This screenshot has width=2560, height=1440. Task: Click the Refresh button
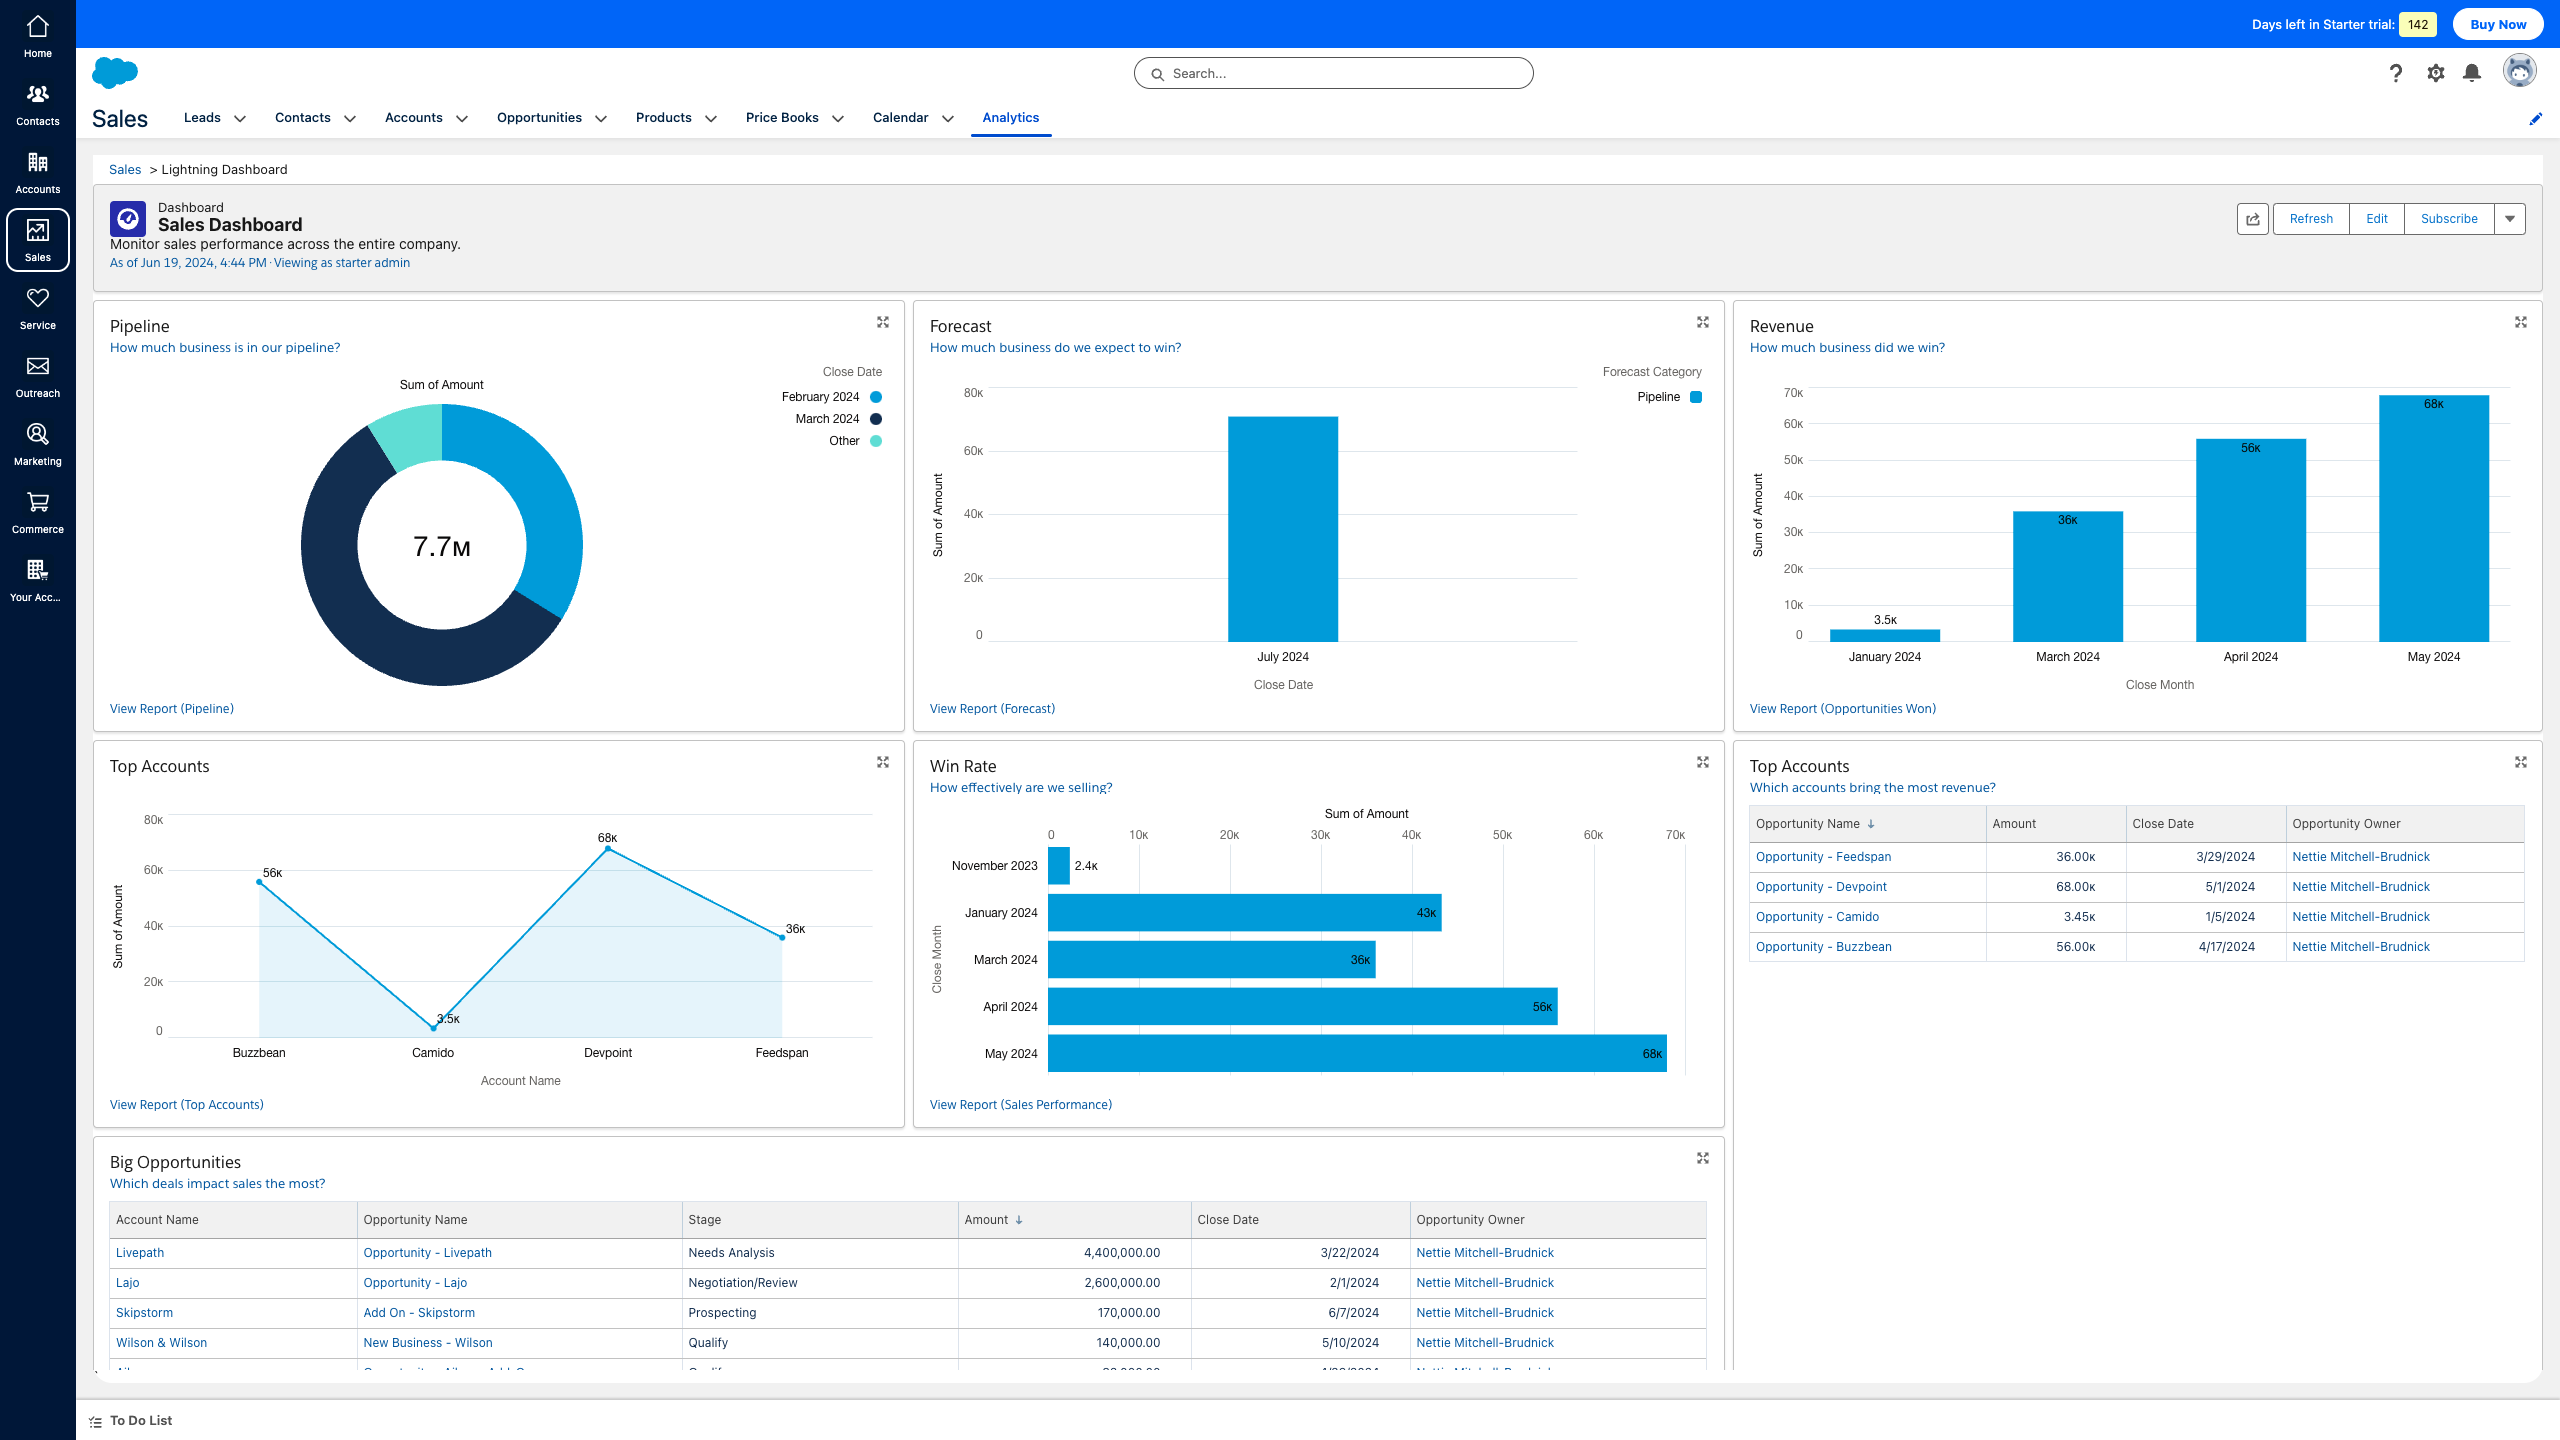(x=2310, y=219)
